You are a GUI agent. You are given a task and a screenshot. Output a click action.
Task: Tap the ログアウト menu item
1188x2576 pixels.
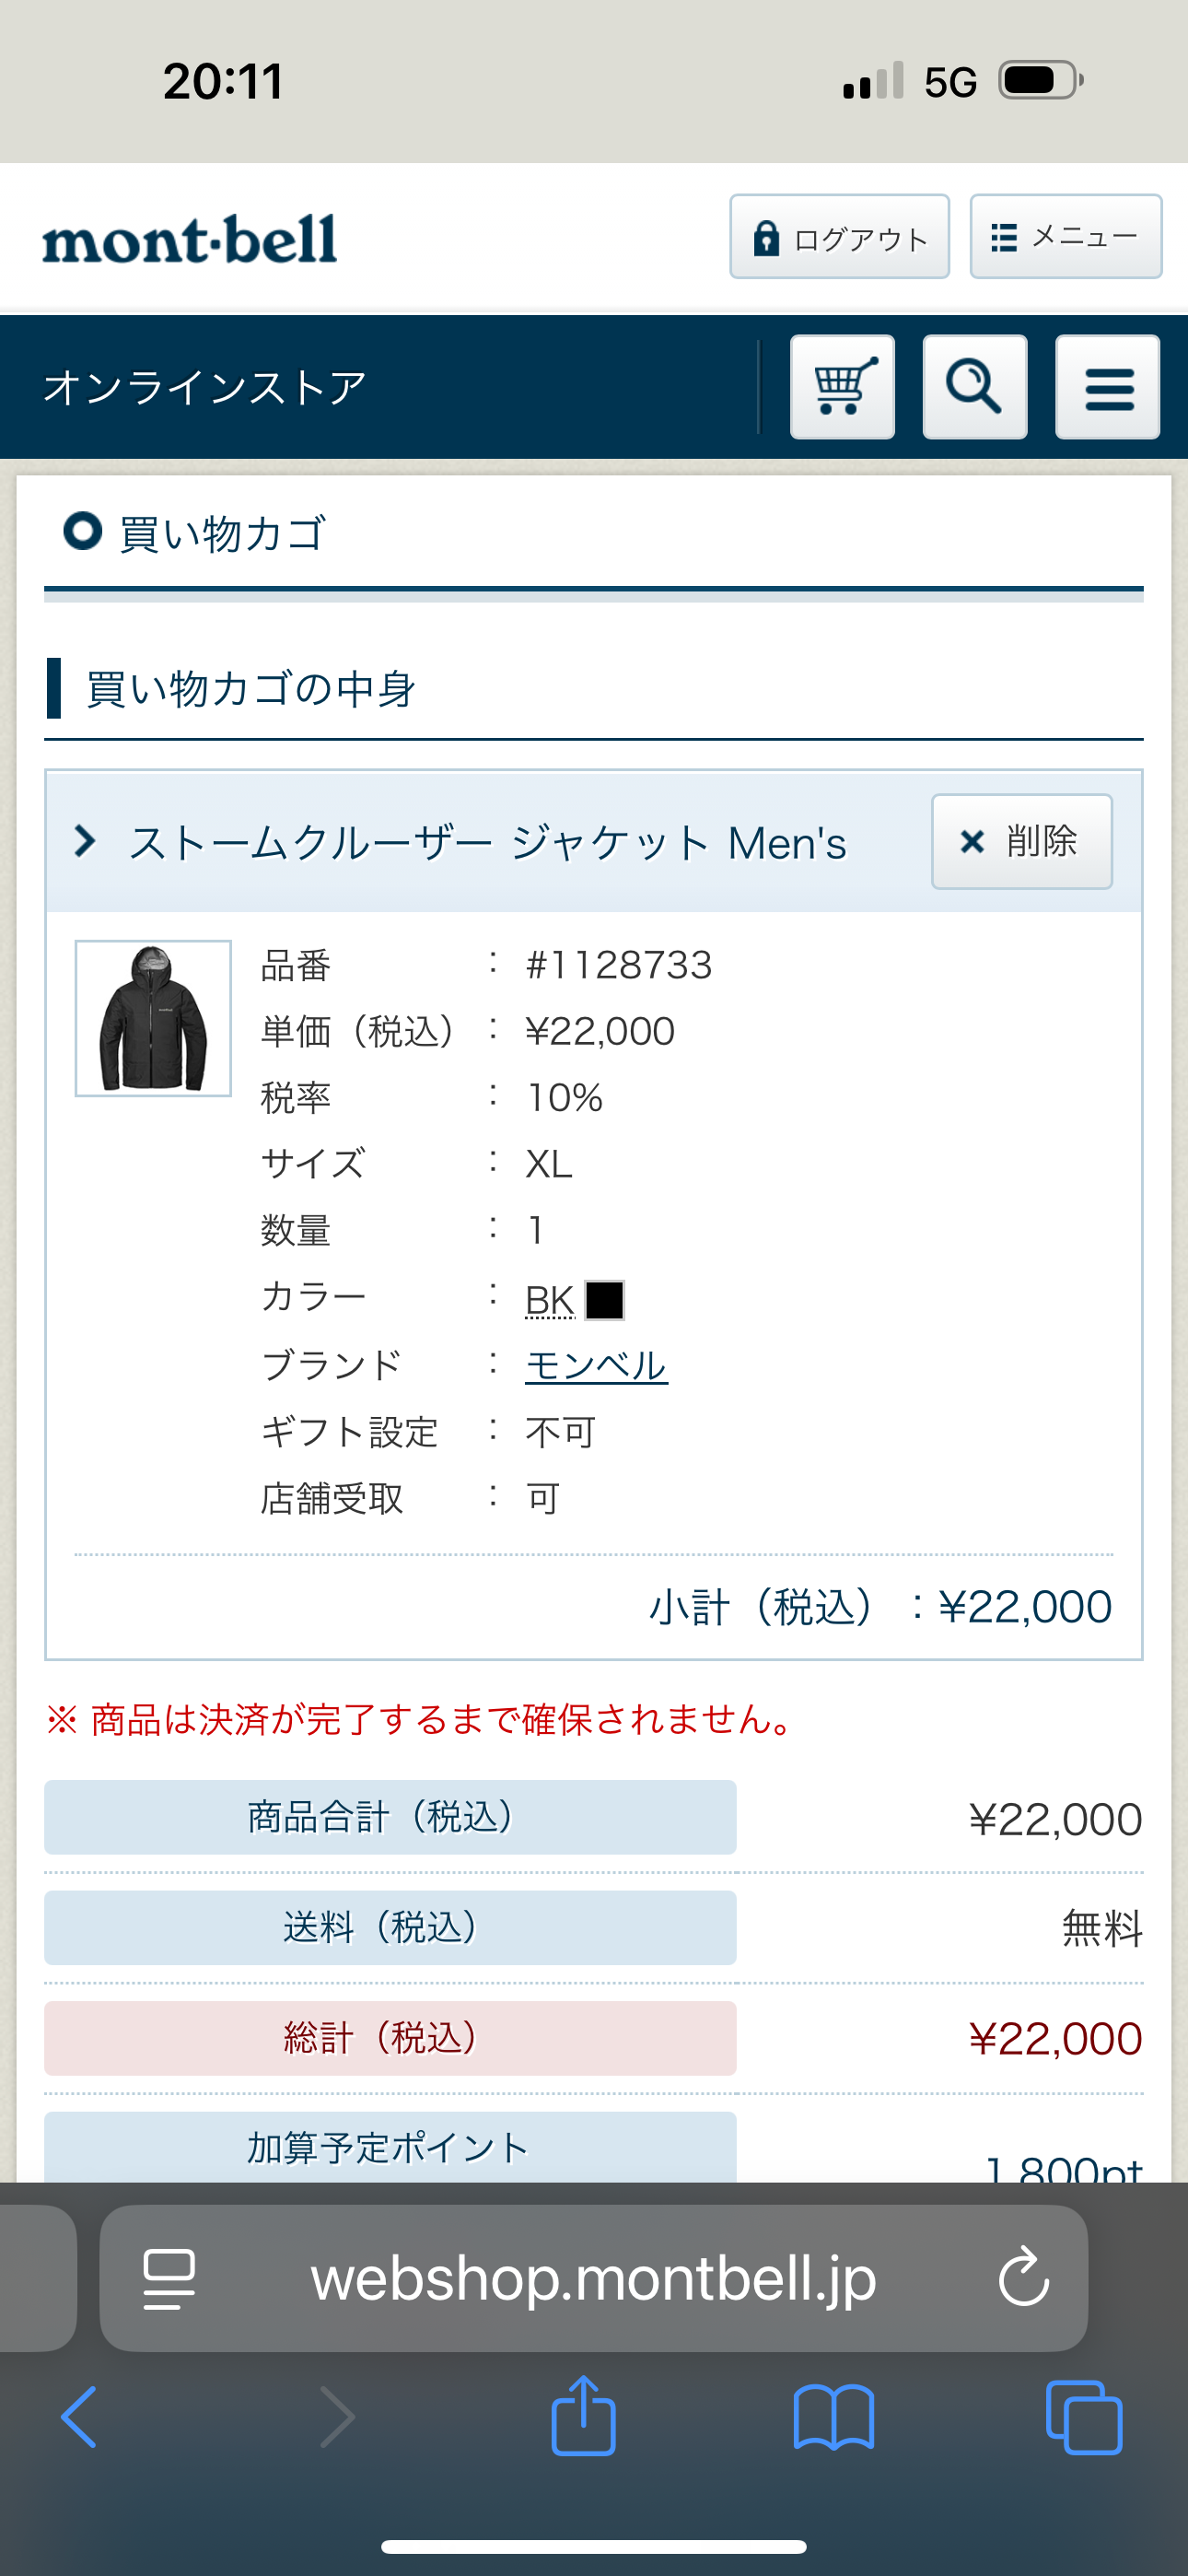pyautogui.click(x=839, y=237)
